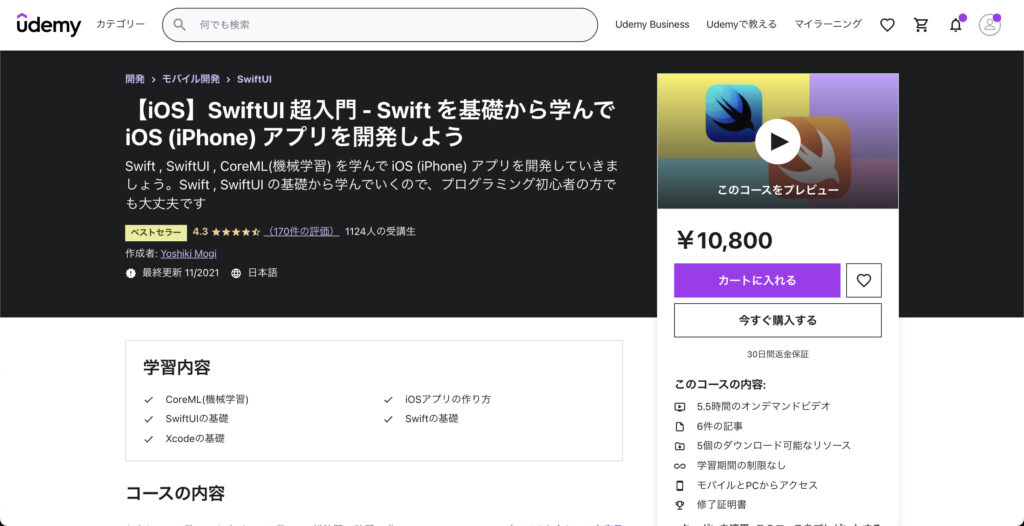This screenshot has height=526, width=1024.
Task: Navigate to モバイル開発 breadcrumb
Action: coord(191,79)
